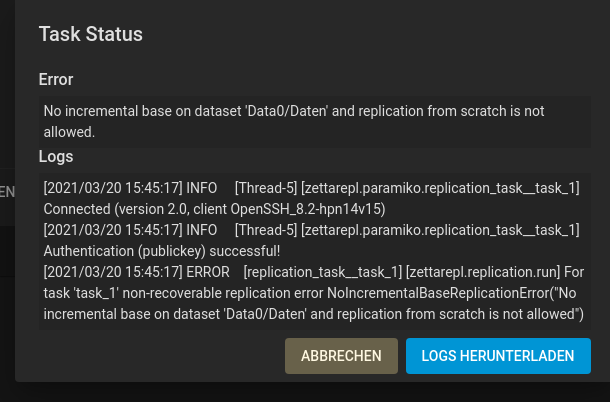Screen dimensions: 610x402
Task: Click the dimmed background below the dialog
Action: pyautogui.click(x=305, y=392)
